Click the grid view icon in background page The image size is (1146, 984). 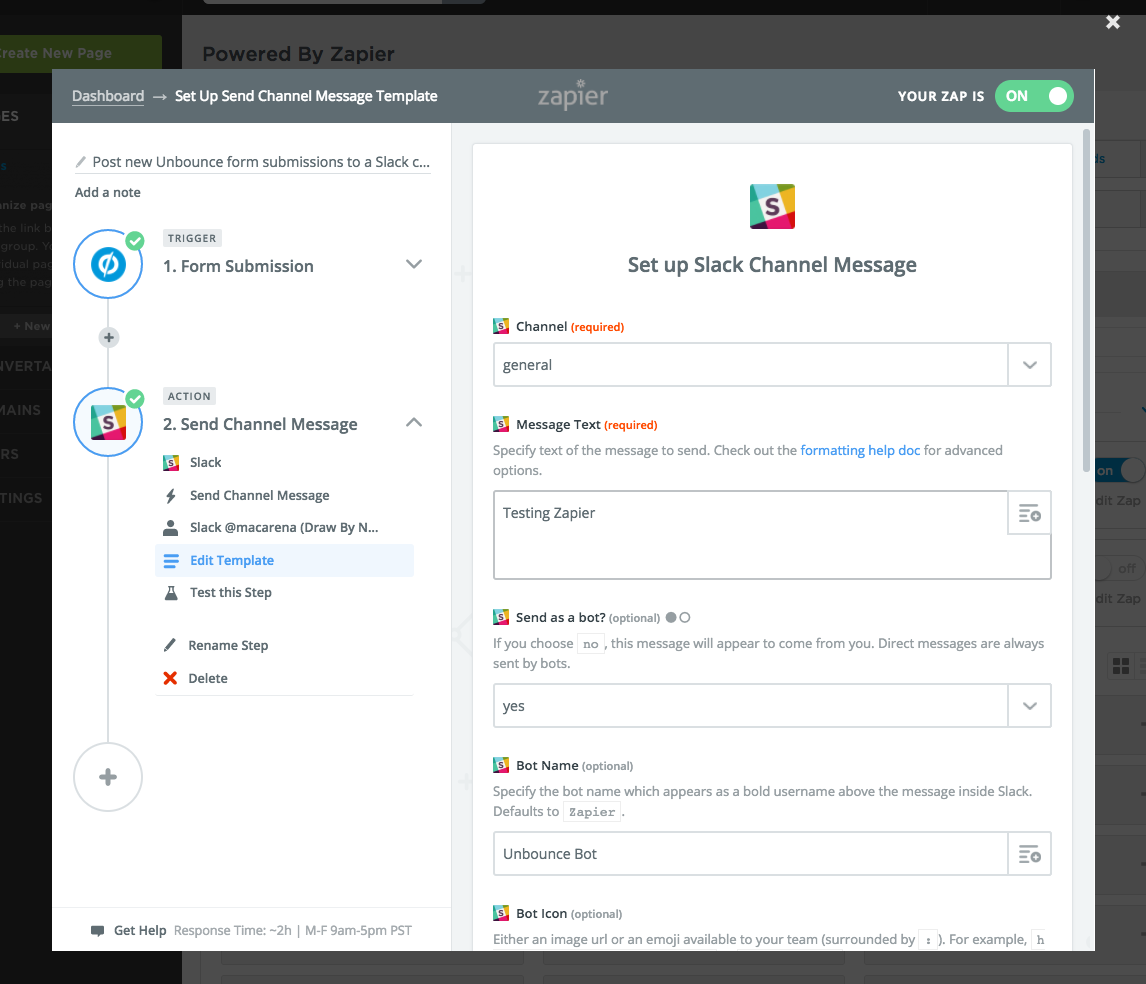coord(1120,666)
